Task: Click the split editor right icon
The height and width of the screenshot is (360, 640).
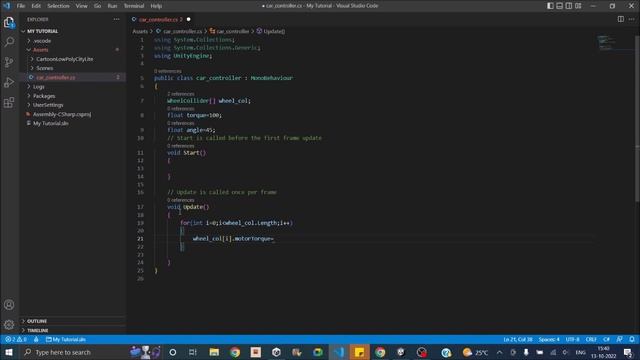Action: coord(620,19)
